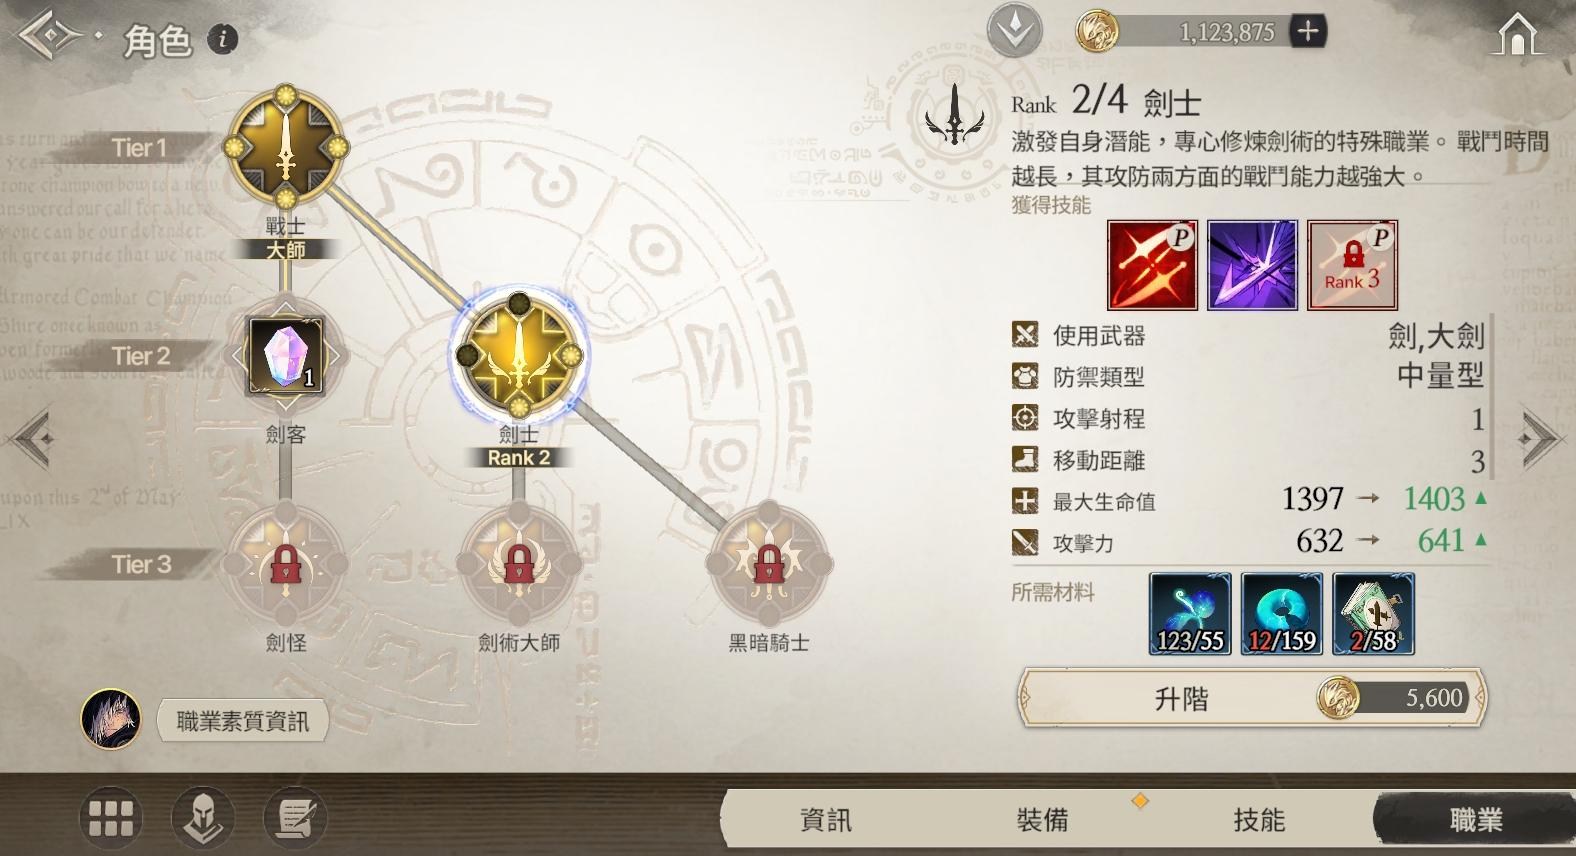Image resolution: width=1576 pixels, height=856 pixels.
Task: Select the purple slash skill icon
Action: coord(1252,265)
